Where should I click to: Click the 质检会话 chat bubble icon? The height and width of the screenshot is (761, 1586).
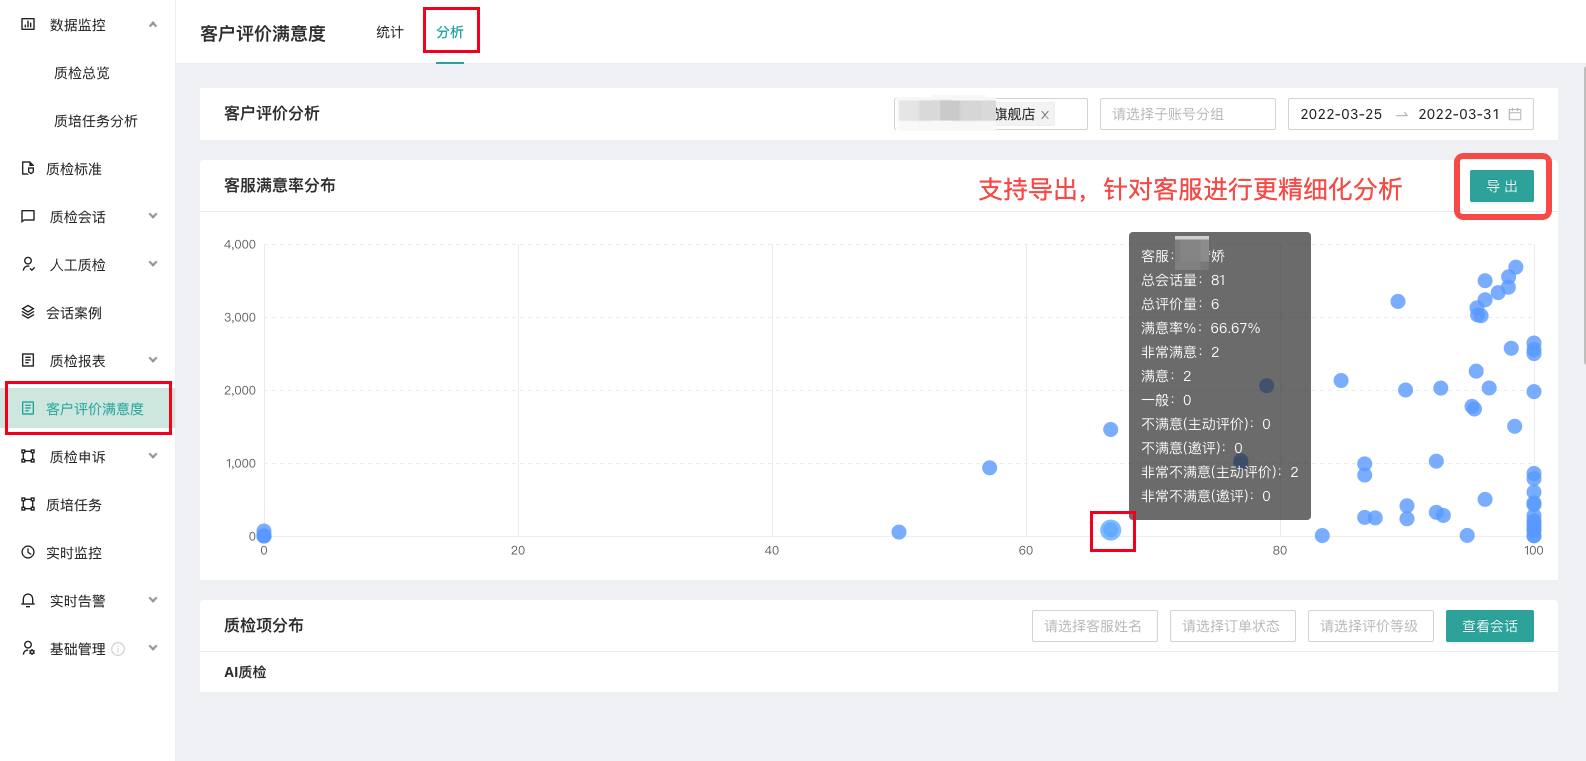28,216
